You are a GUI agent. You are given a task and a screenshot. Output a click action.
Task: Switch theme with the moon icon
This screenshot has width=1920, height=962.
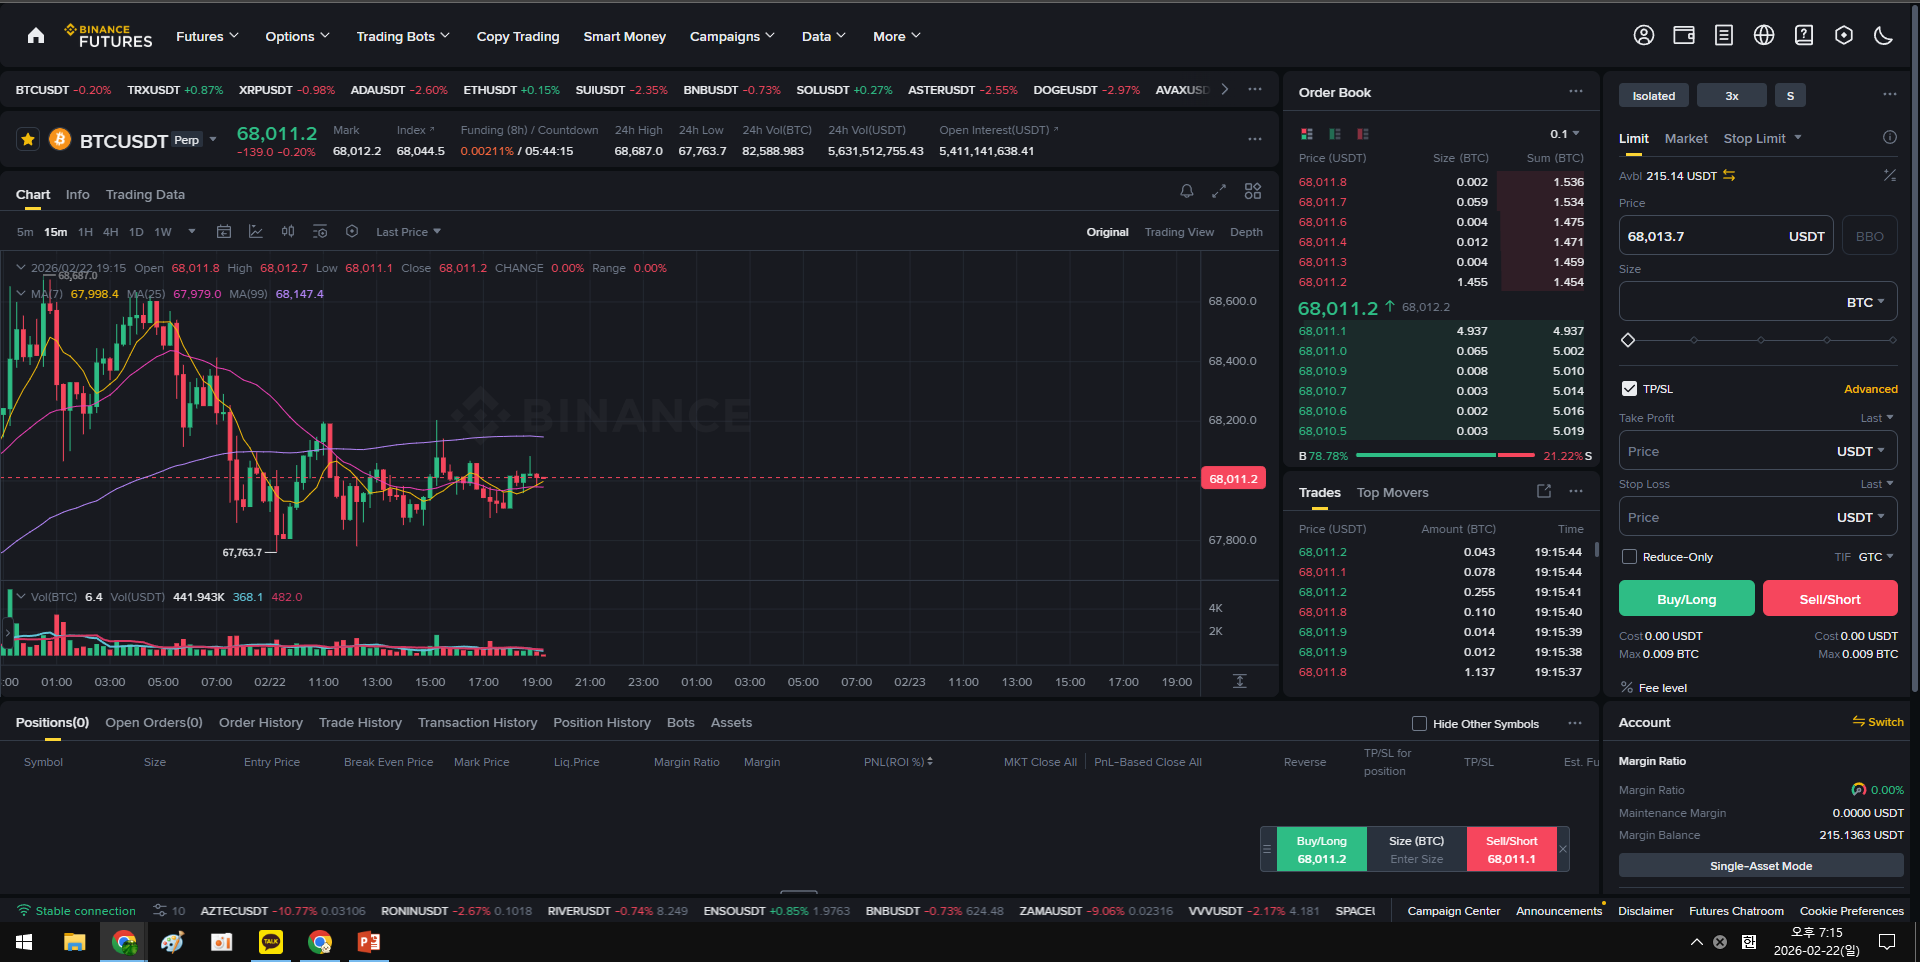(1884, 36)
